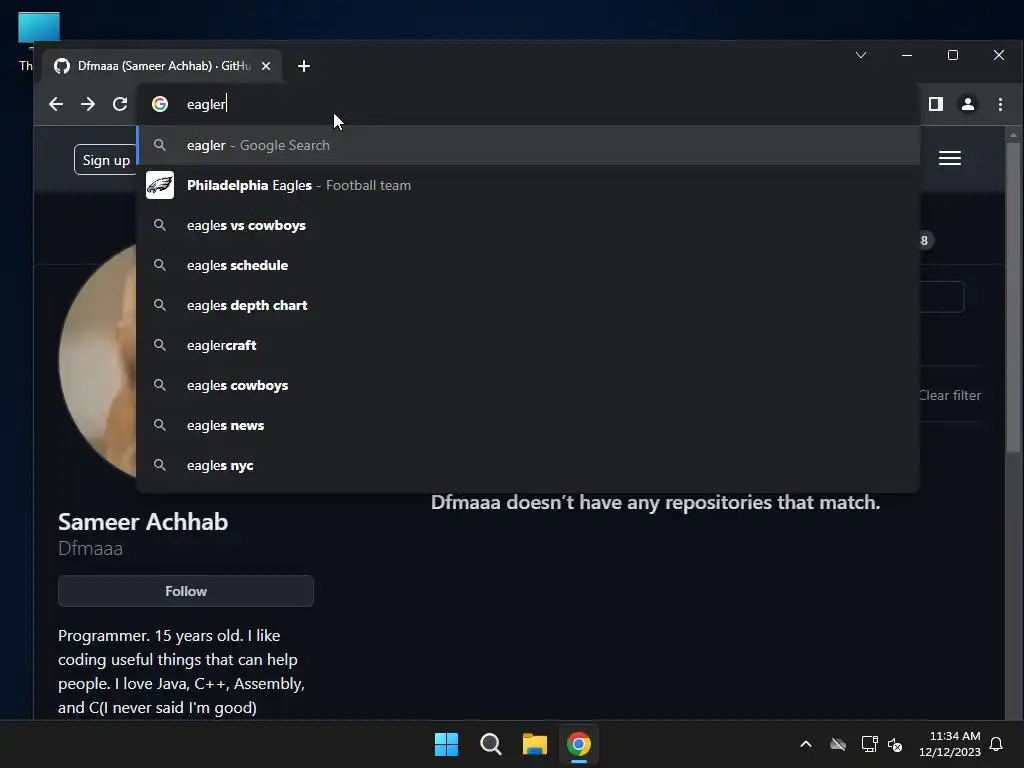Viewport: 1024px width, 768px height.
Task: Pick 'eagles schedule' suggestion
Action: (x=528, y=265)
